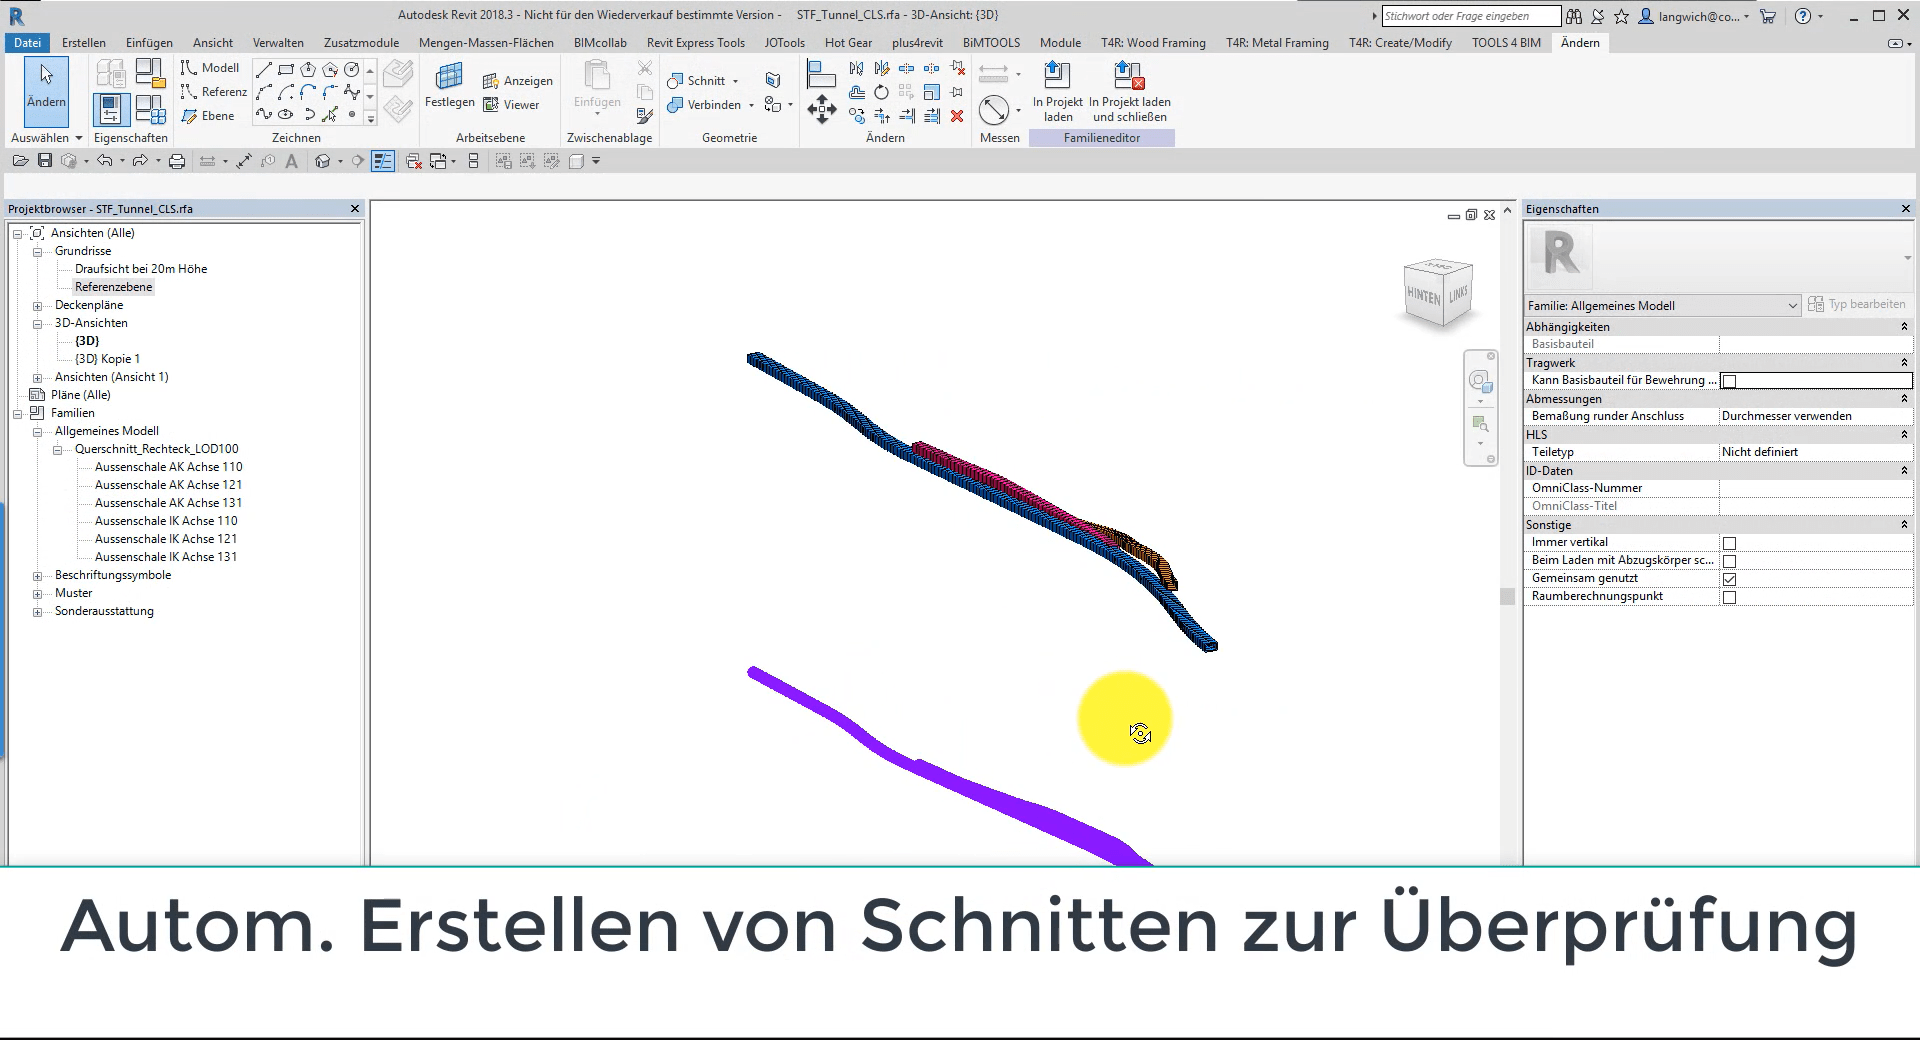Viewport: 1920px width, 1040px height.
Task: Collapse the Allgemeines Modell tree node
Action: 37,431
